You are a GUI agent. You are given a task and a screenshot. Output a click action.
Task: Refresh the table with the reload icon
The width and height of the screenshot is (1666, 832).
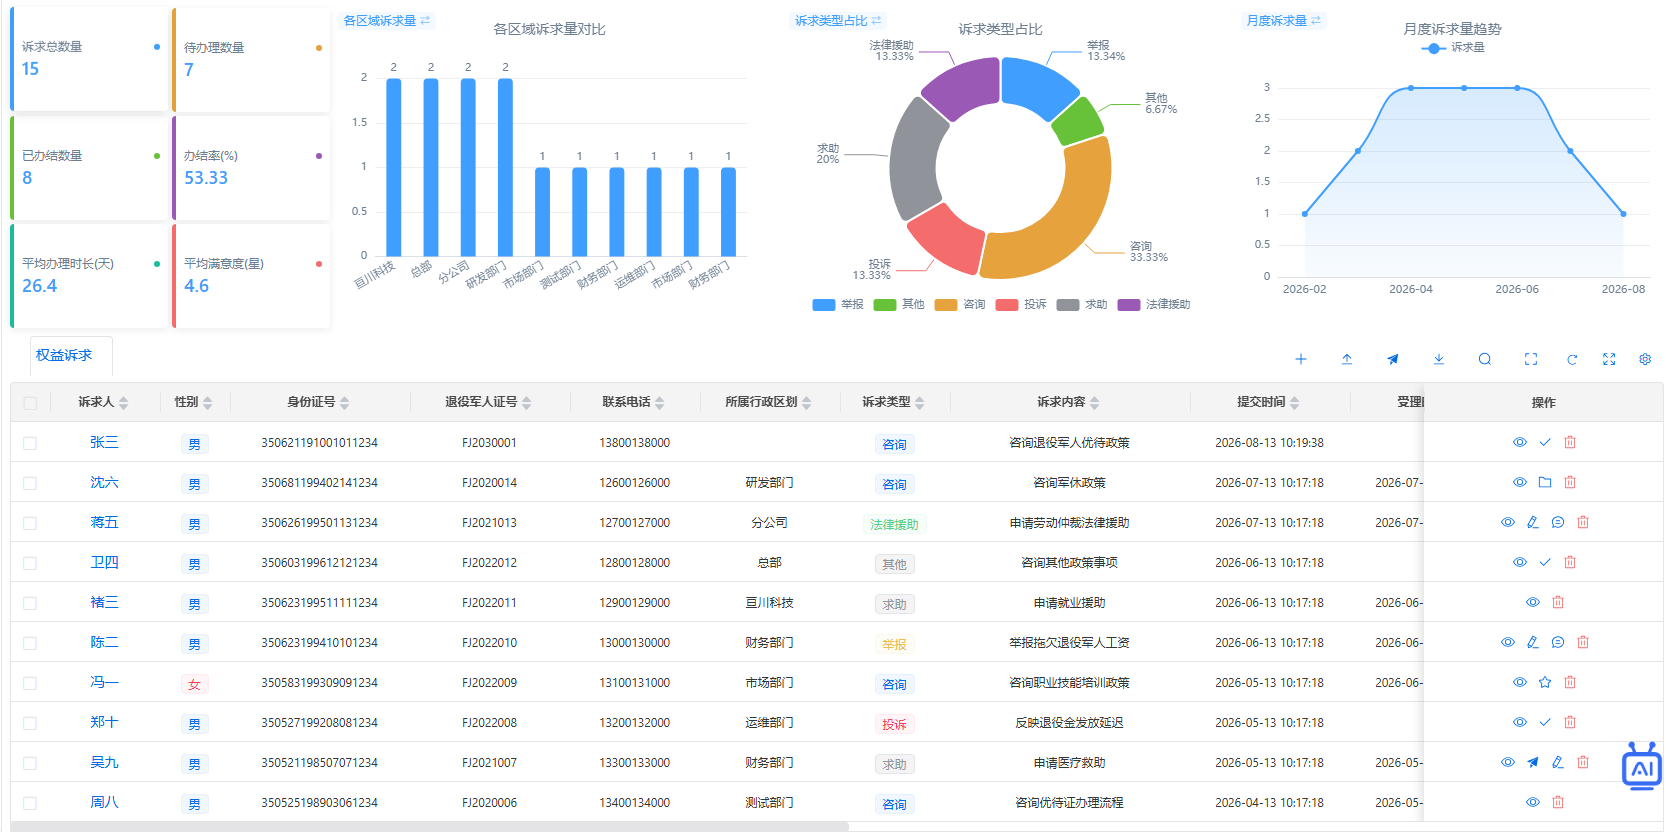[1572, 359]
